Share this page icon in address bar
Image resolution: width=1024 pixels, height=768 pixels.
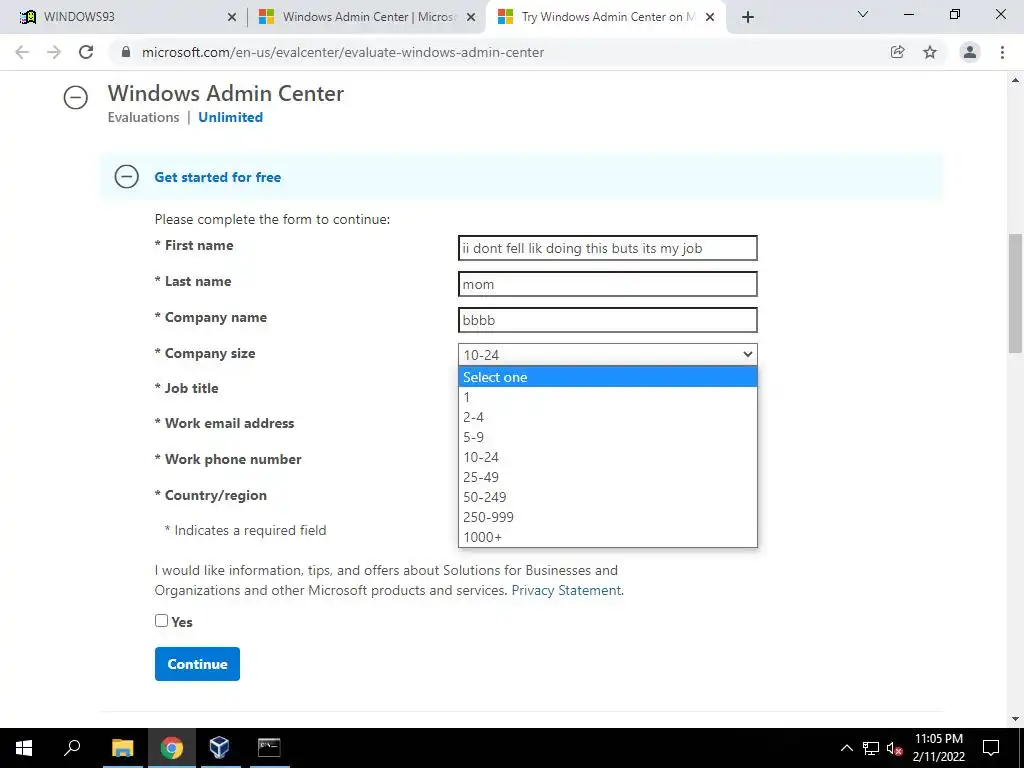(897, 52)
